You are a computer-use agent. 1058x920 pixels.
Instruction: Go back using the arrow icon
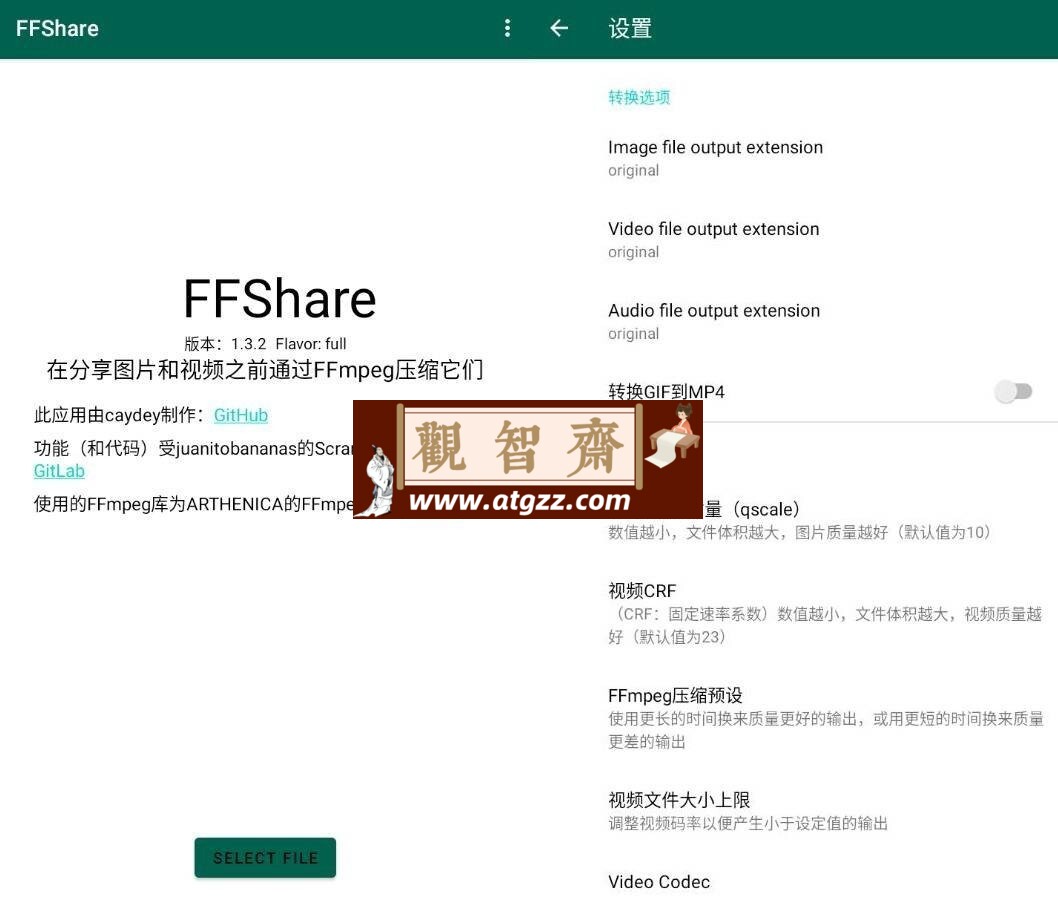[559, 28]
